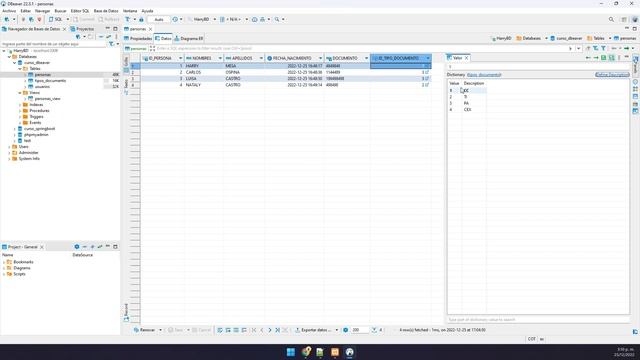Click the toolbar magnifier search icon
The height and width of the screenshot is (360, 640).
(x=277, y=19)
